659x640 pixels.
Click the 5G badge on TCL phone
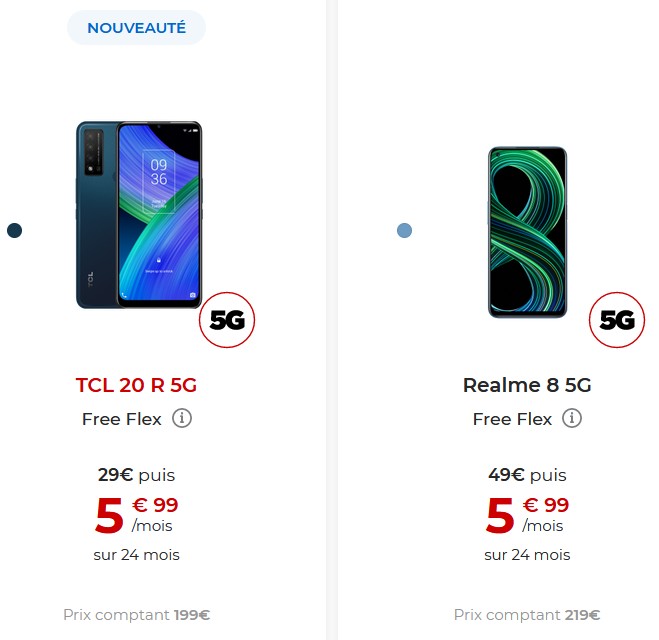[227, 320]
